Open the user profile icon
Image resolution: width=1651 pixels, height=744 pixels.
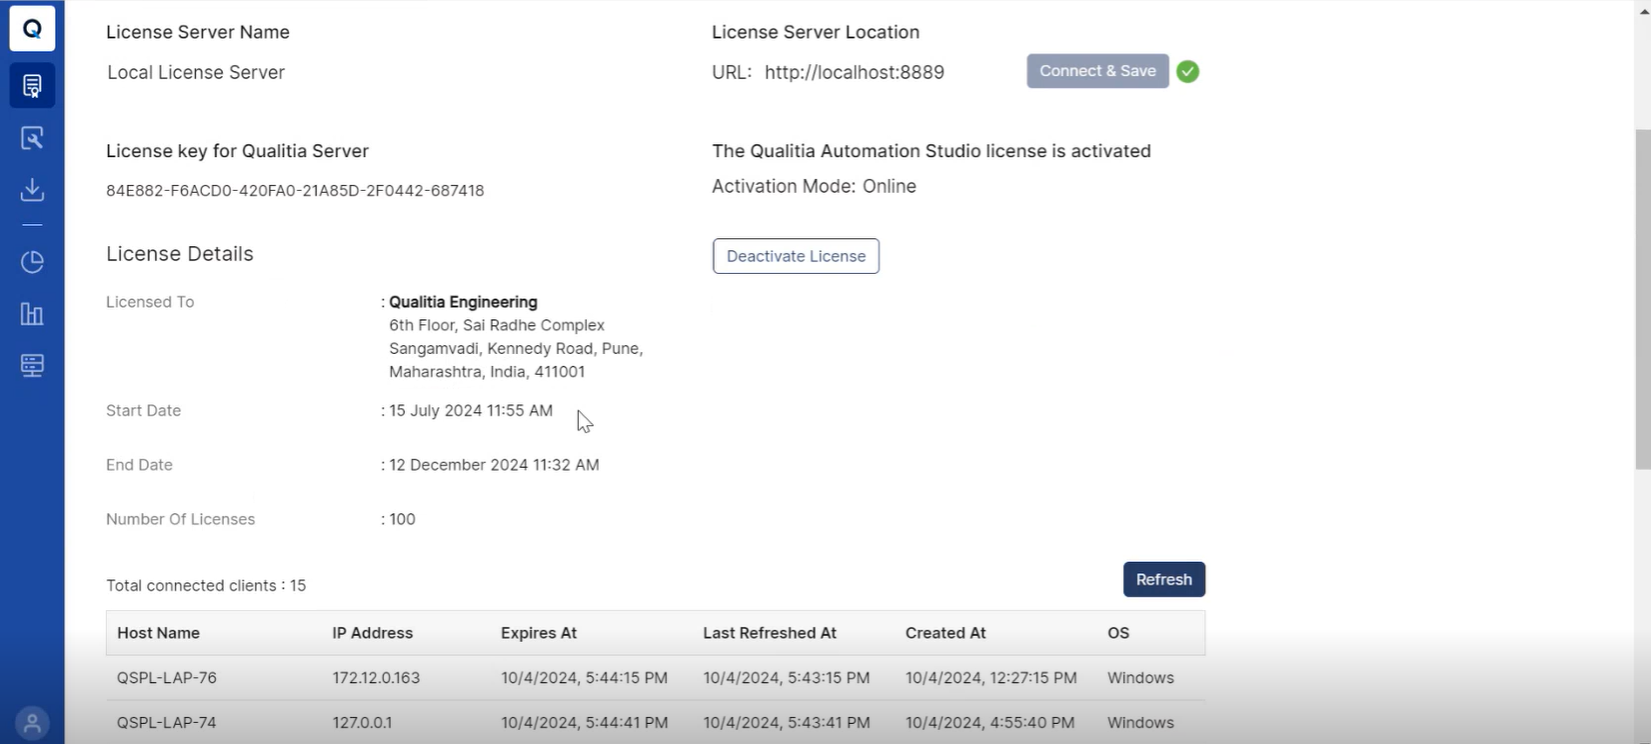32,723
